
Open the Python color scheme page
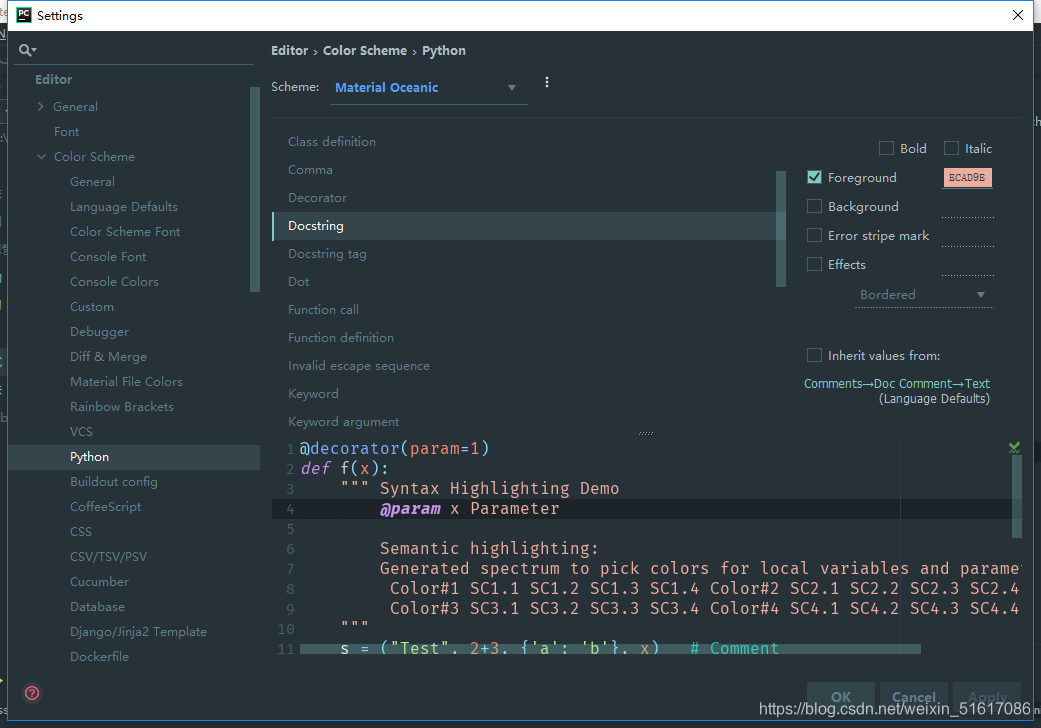(x=134, y=457)
